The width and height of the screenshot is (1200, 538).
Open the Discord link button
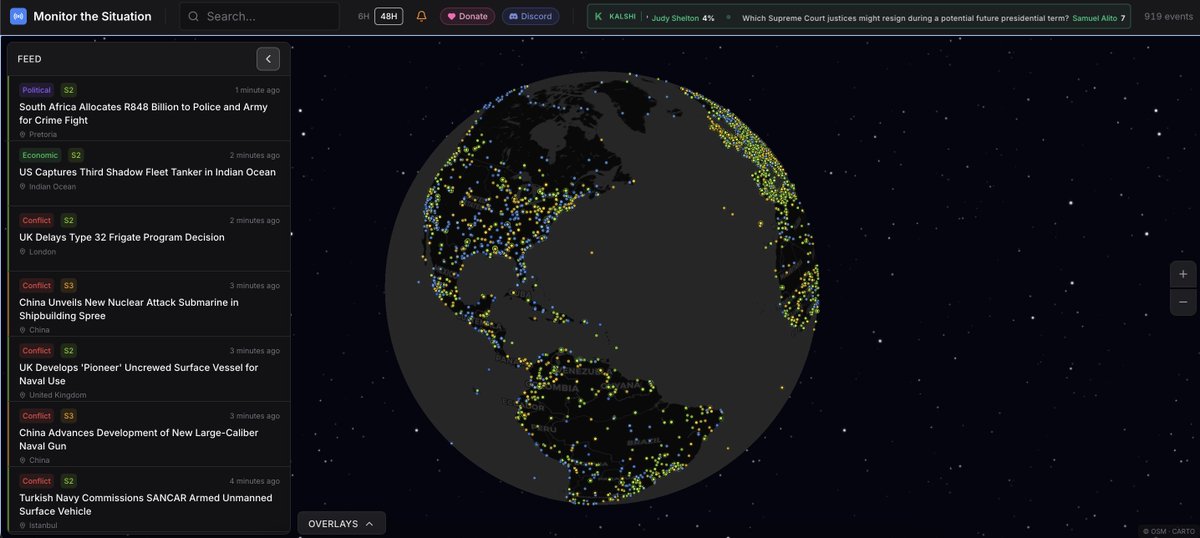(530, 17)
